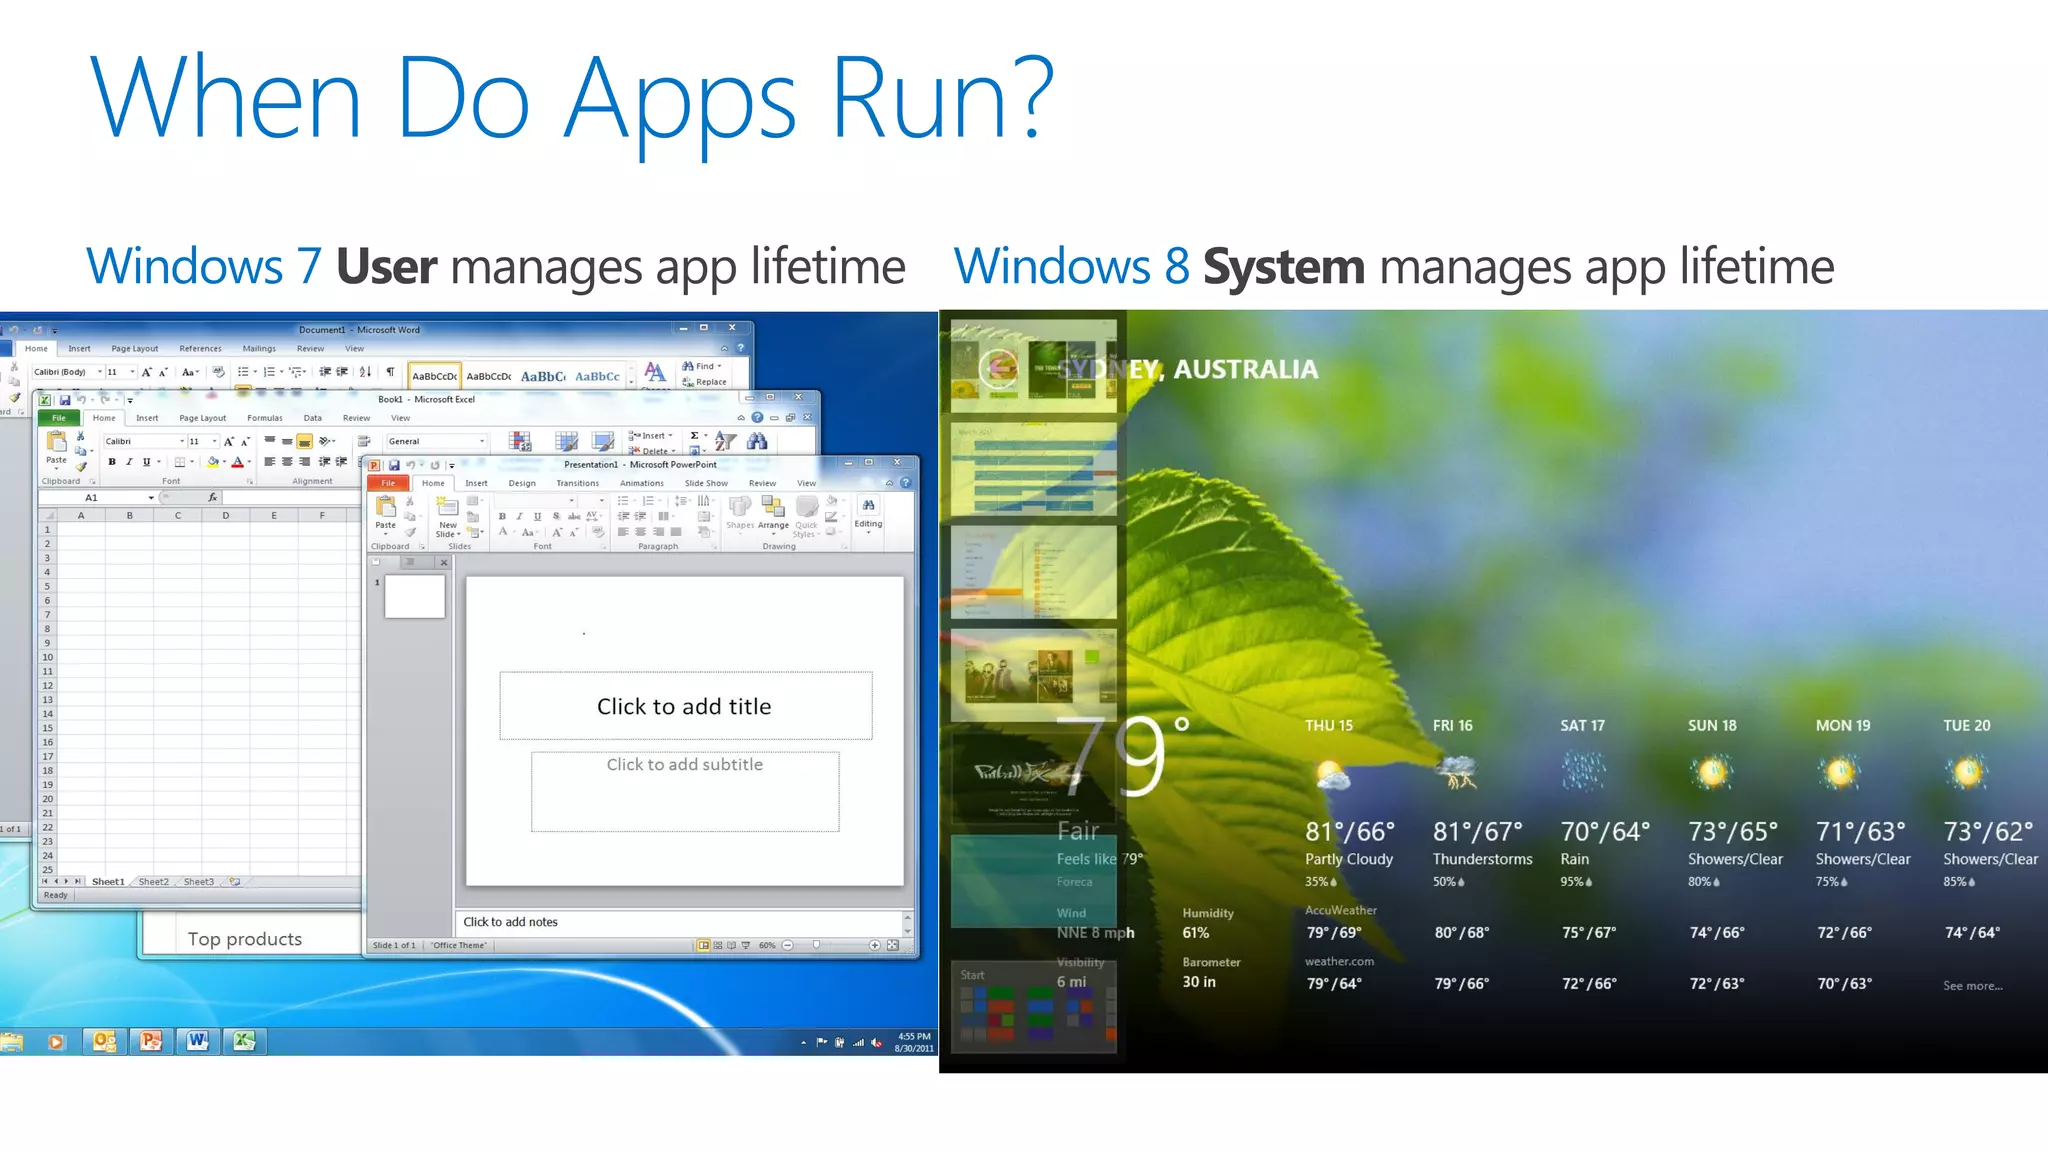Click the Word icon on the taskbar

click(x=198, y=1041)
